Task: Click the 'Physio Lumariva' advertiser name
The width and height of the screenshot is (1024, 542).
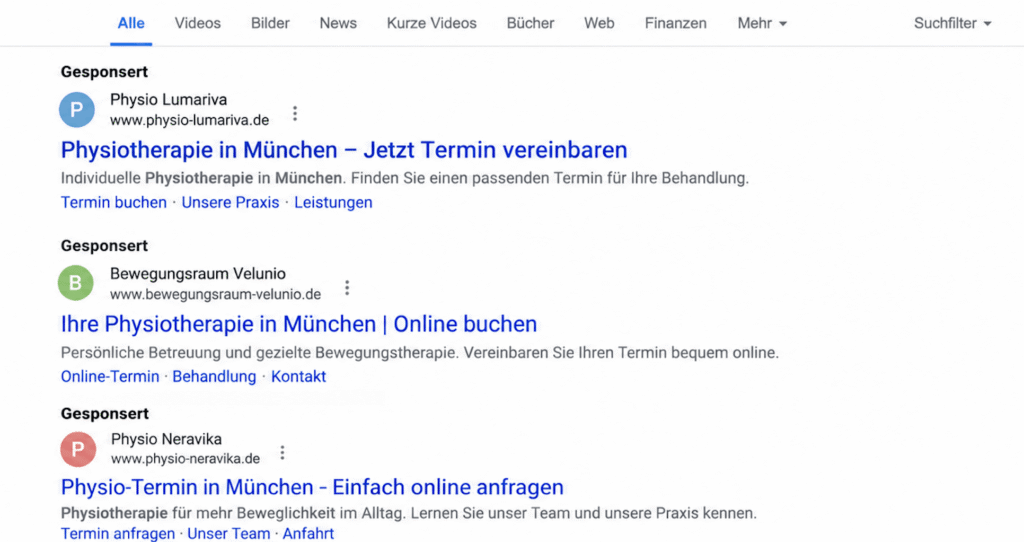Action: [168, 100]
